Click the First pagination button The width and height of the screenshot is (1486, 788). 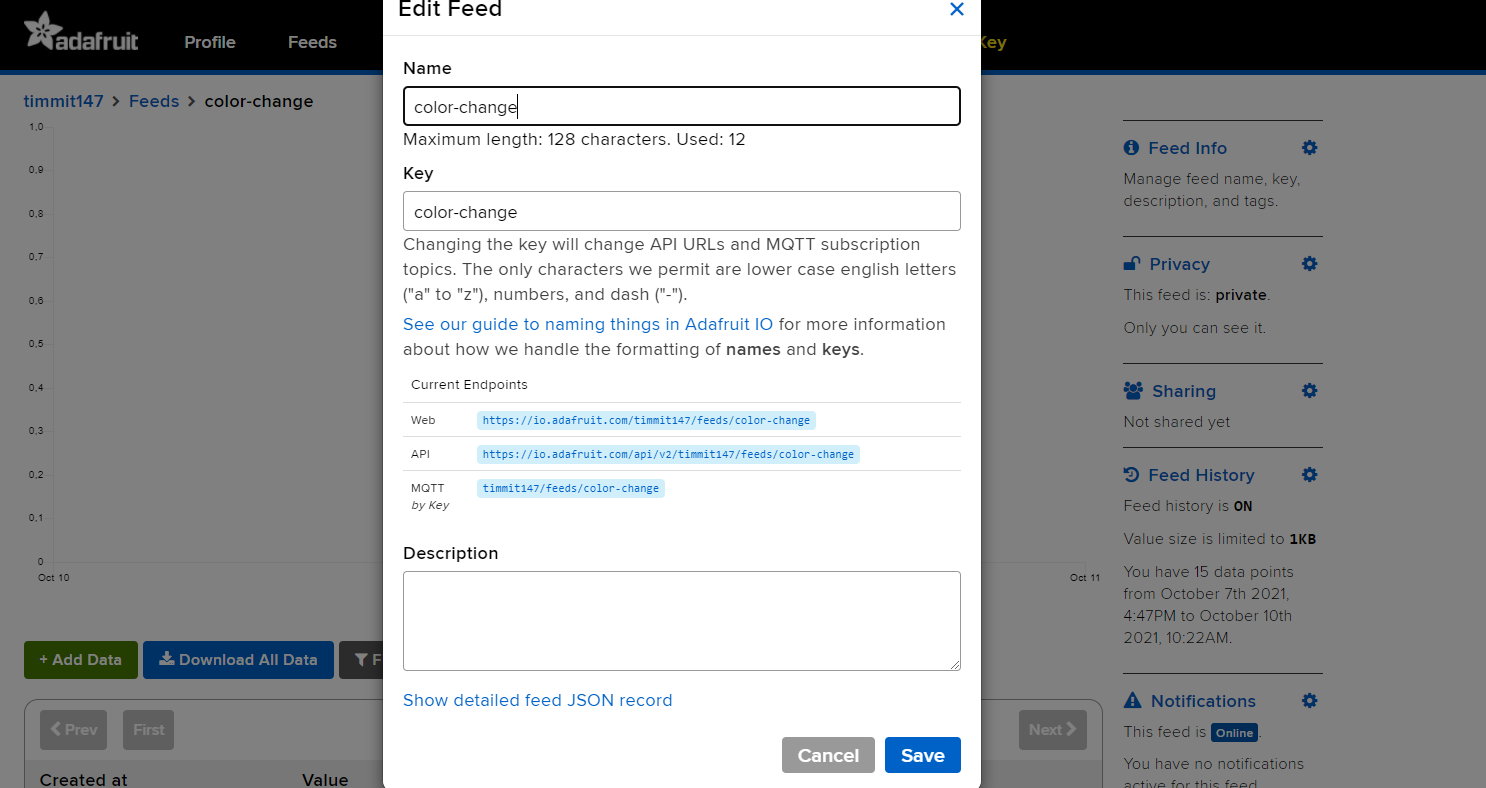coord(149,730)
